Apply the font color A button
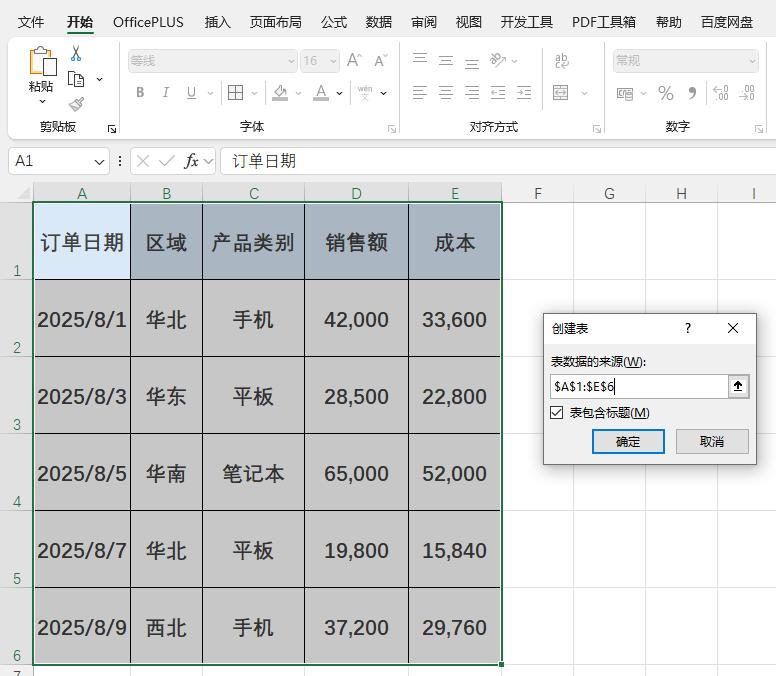The image size is (776, 676). click(x=321, y=93)
